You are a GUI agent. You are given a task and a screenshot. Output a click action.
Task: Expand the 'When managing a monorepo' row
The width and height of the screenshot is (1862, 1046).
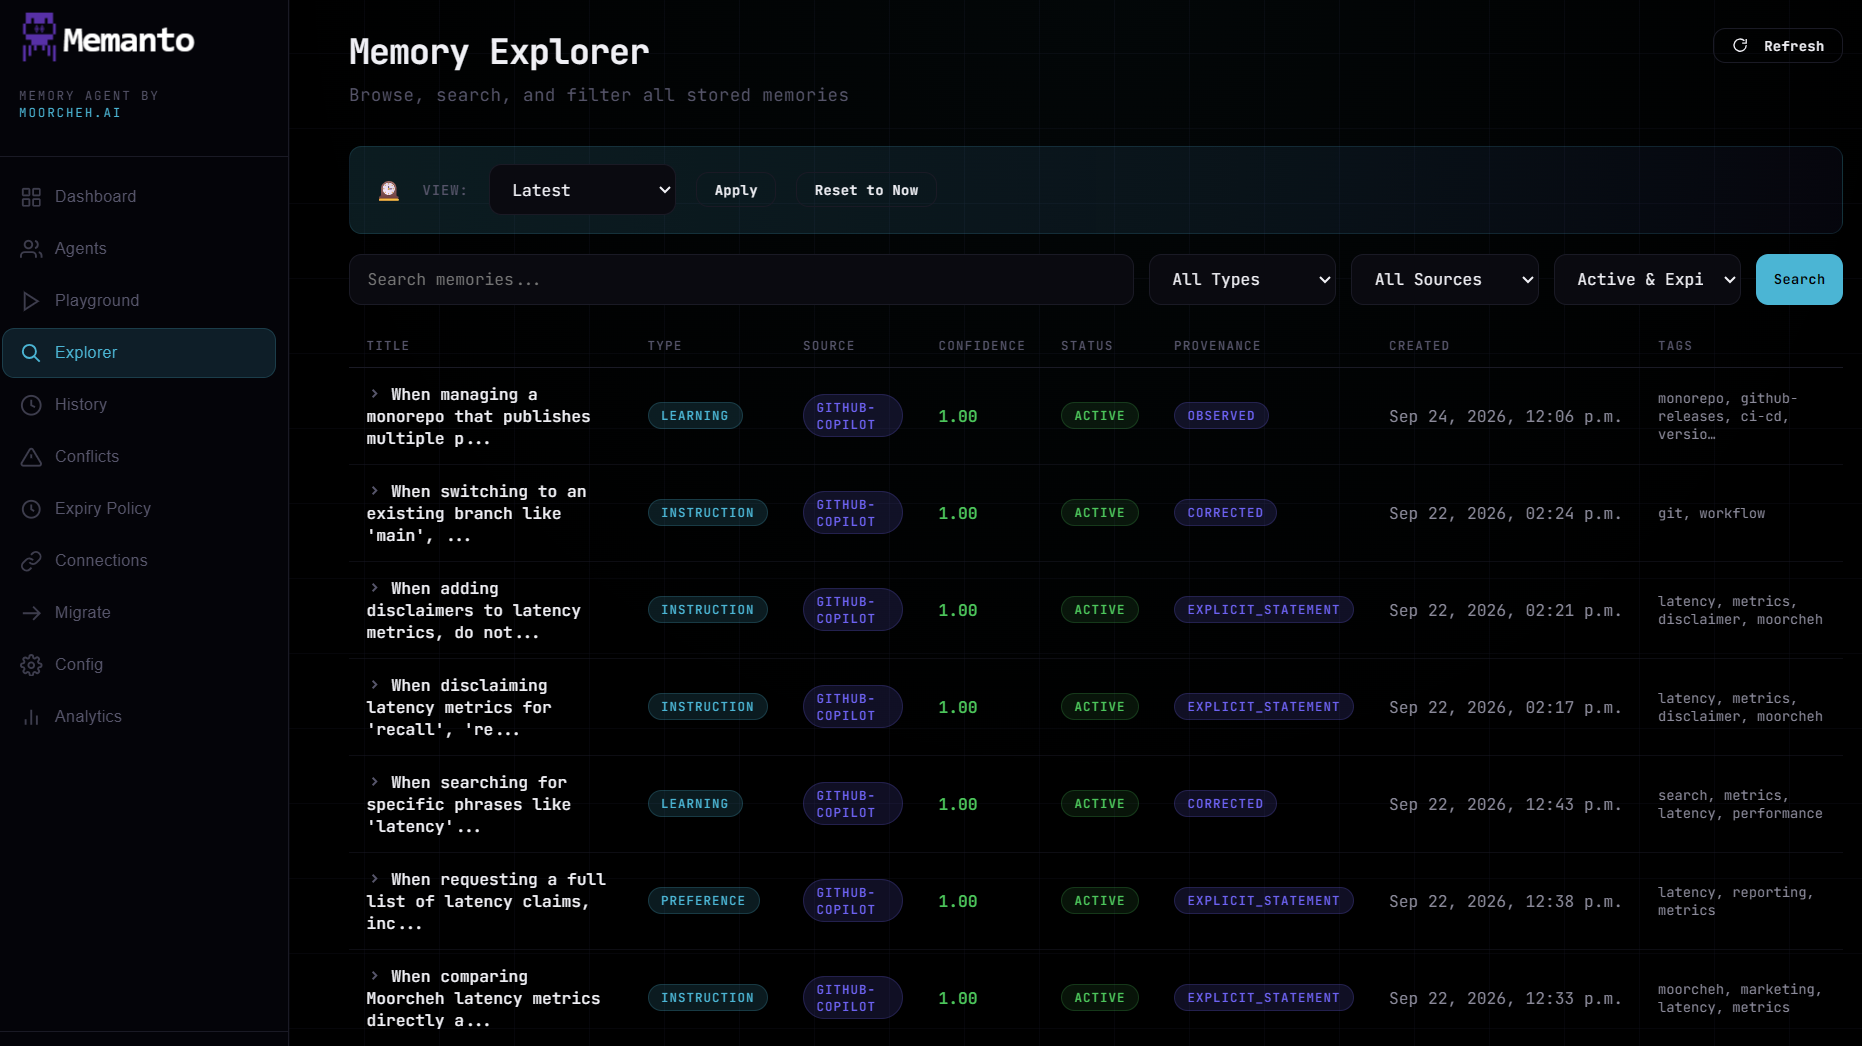tap(375, 394)
